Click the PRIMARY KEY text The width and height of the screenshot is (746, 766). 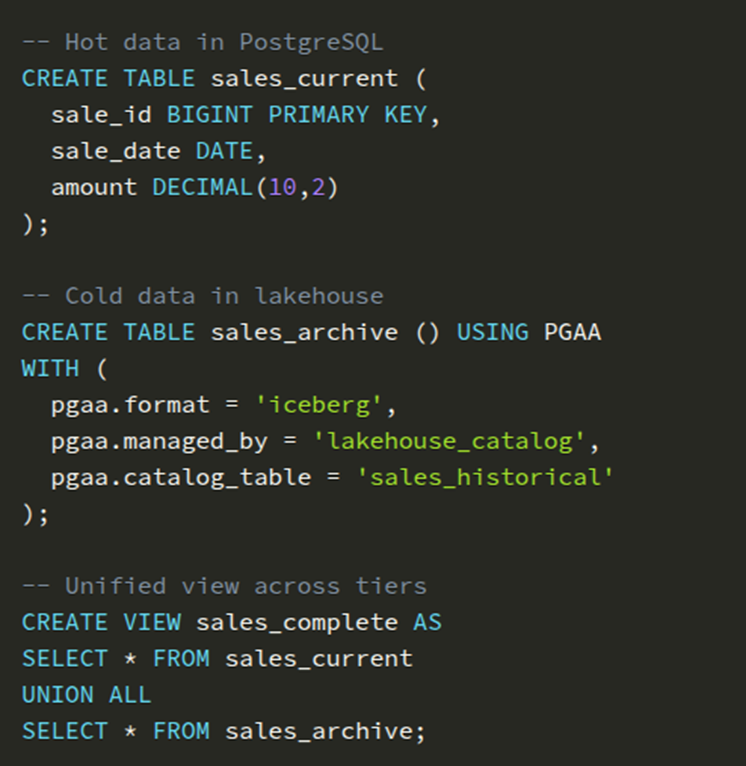348,115
